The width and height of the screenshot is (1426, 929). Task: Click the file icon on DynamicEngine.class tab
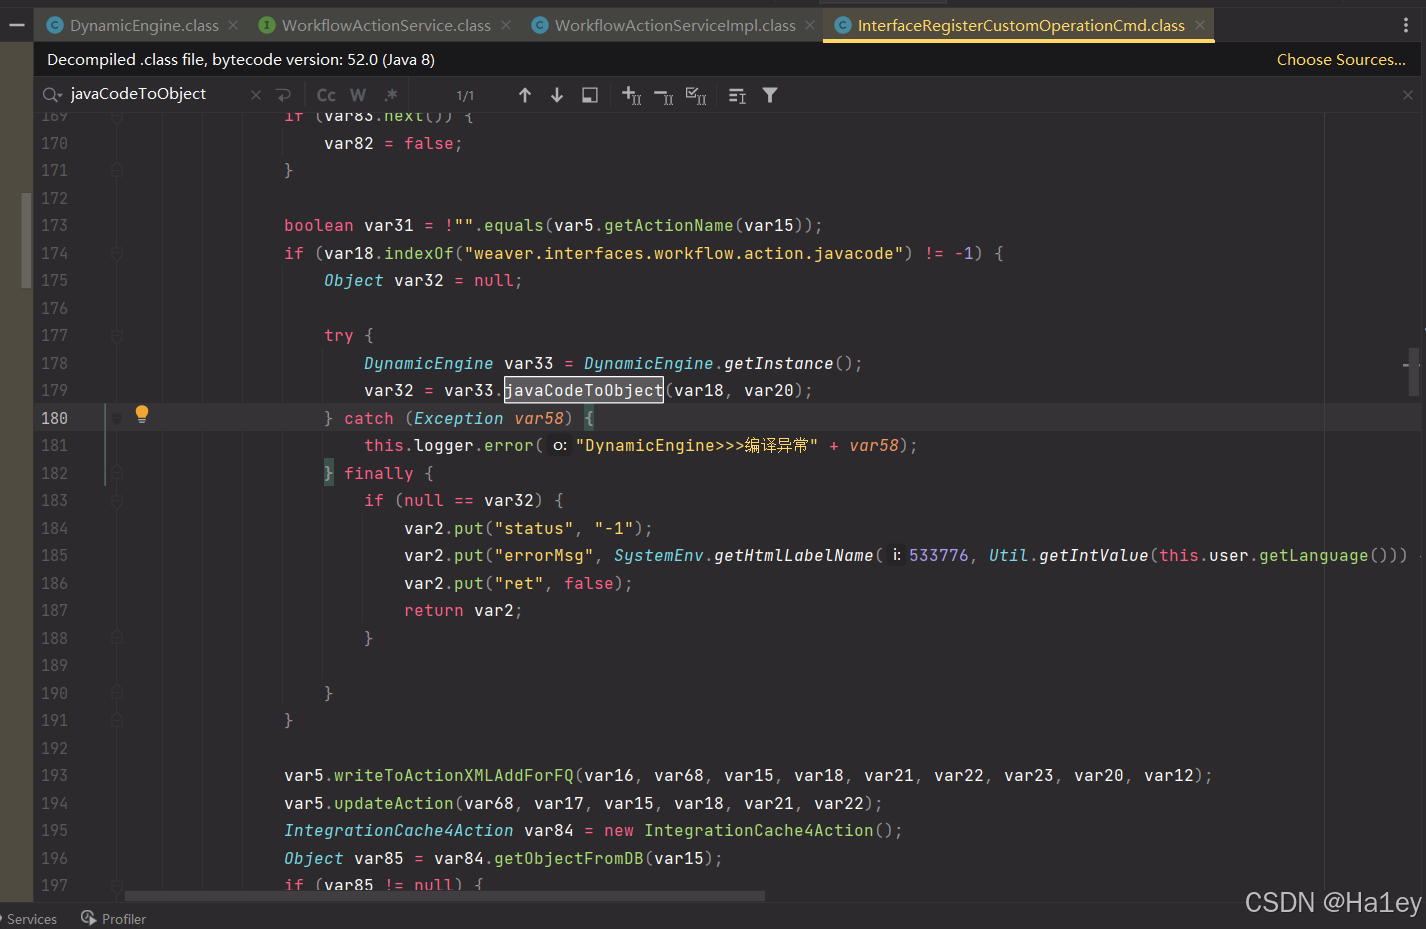coord(55,25)
